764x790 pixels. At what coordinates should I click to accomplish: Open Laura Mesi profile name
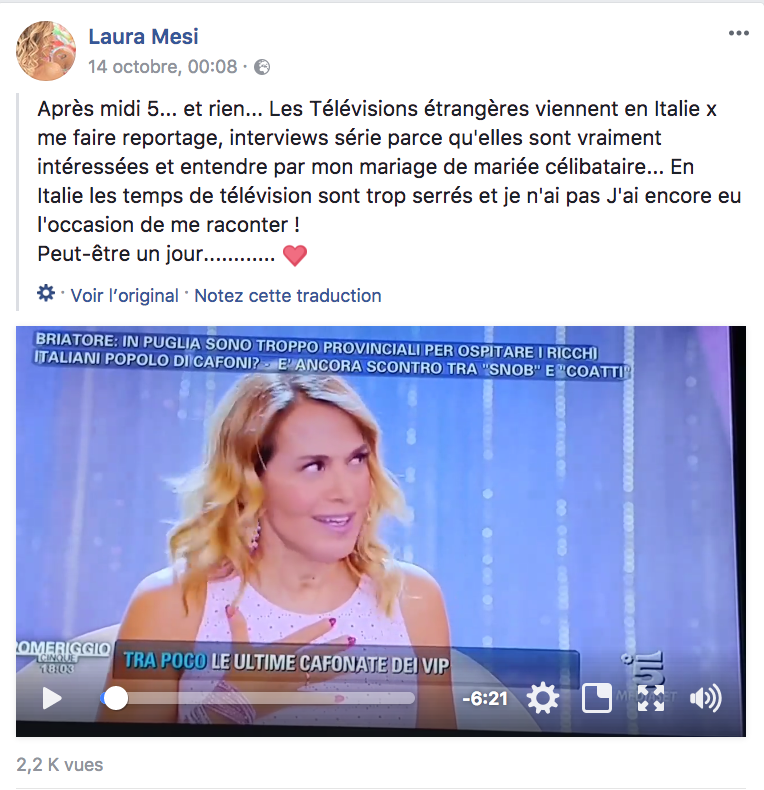pyautogui.click(x=144, y=37)
